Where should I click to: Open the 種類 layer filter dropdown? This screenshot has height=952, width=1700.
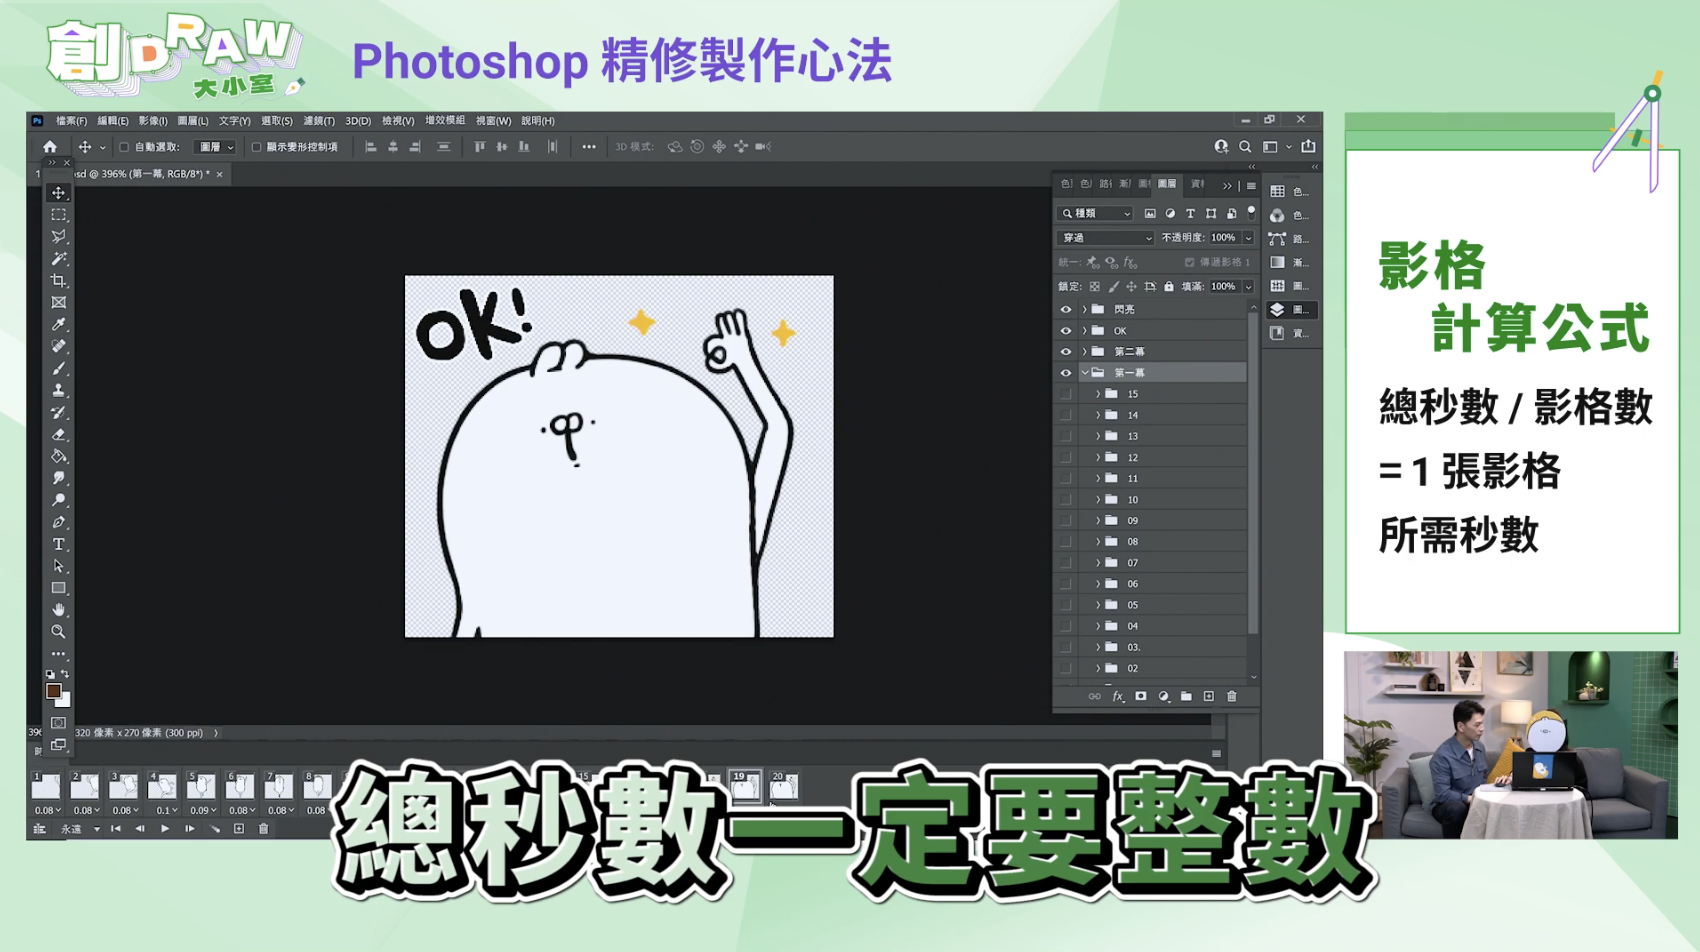coord(1096,213)
